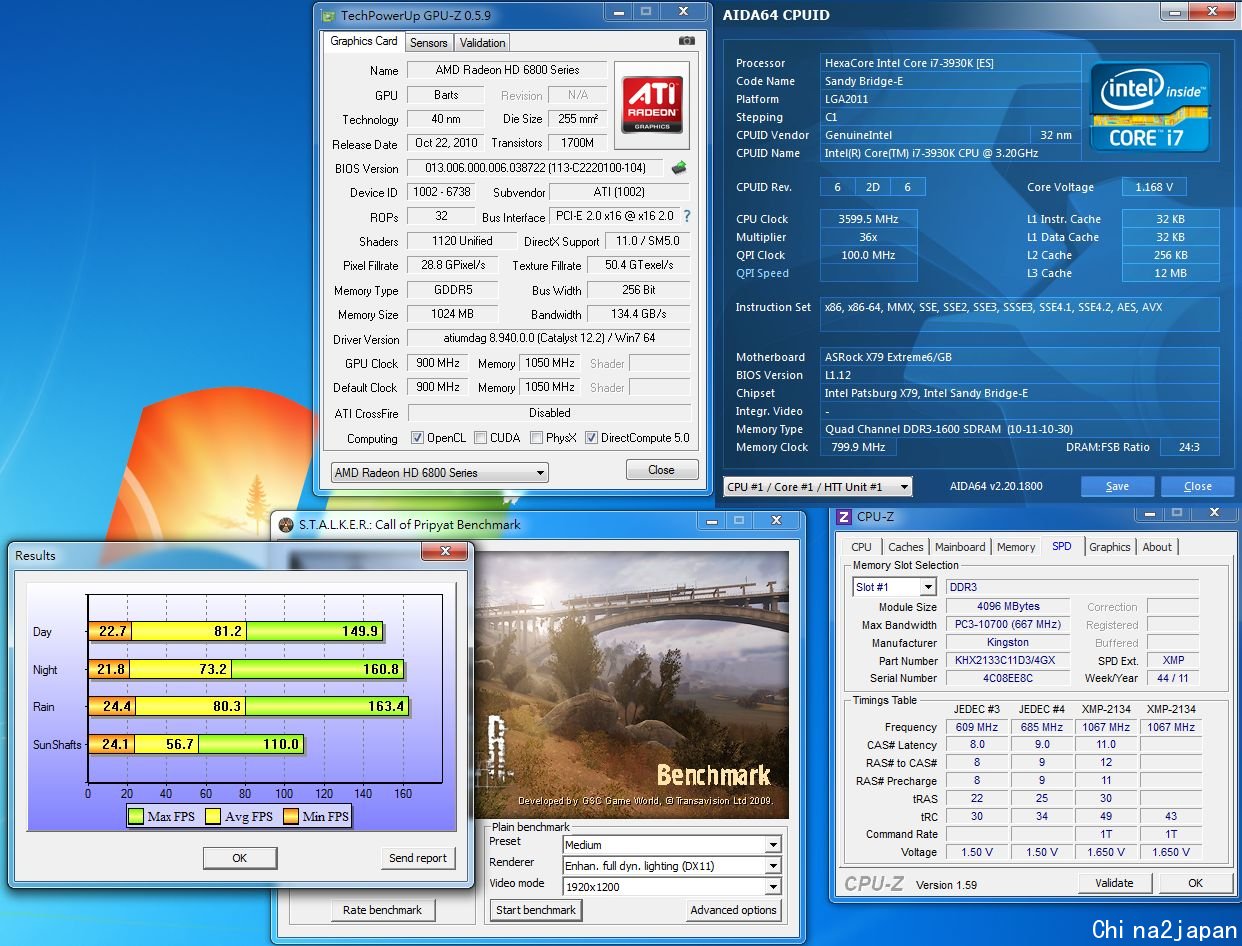Click the Rate benchmark button
The width and height of the screenshot is (1242, 946).
point(382,910)
